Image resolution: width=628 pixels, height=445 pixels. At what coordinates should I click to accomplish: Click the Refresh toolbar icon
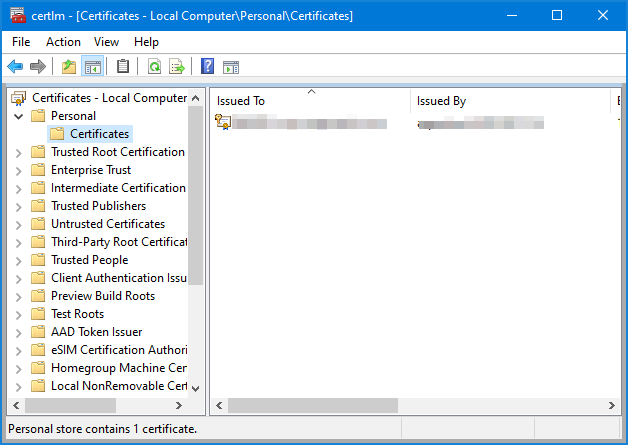[x=154, y=66]
